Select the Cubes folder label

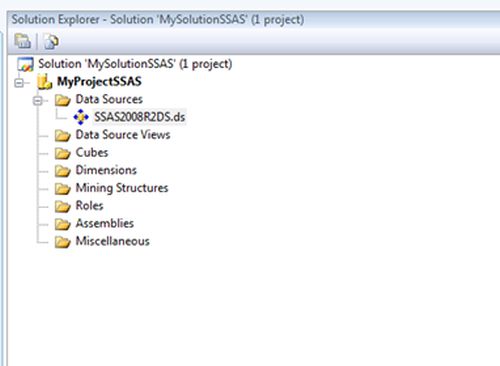pos(92,152)
